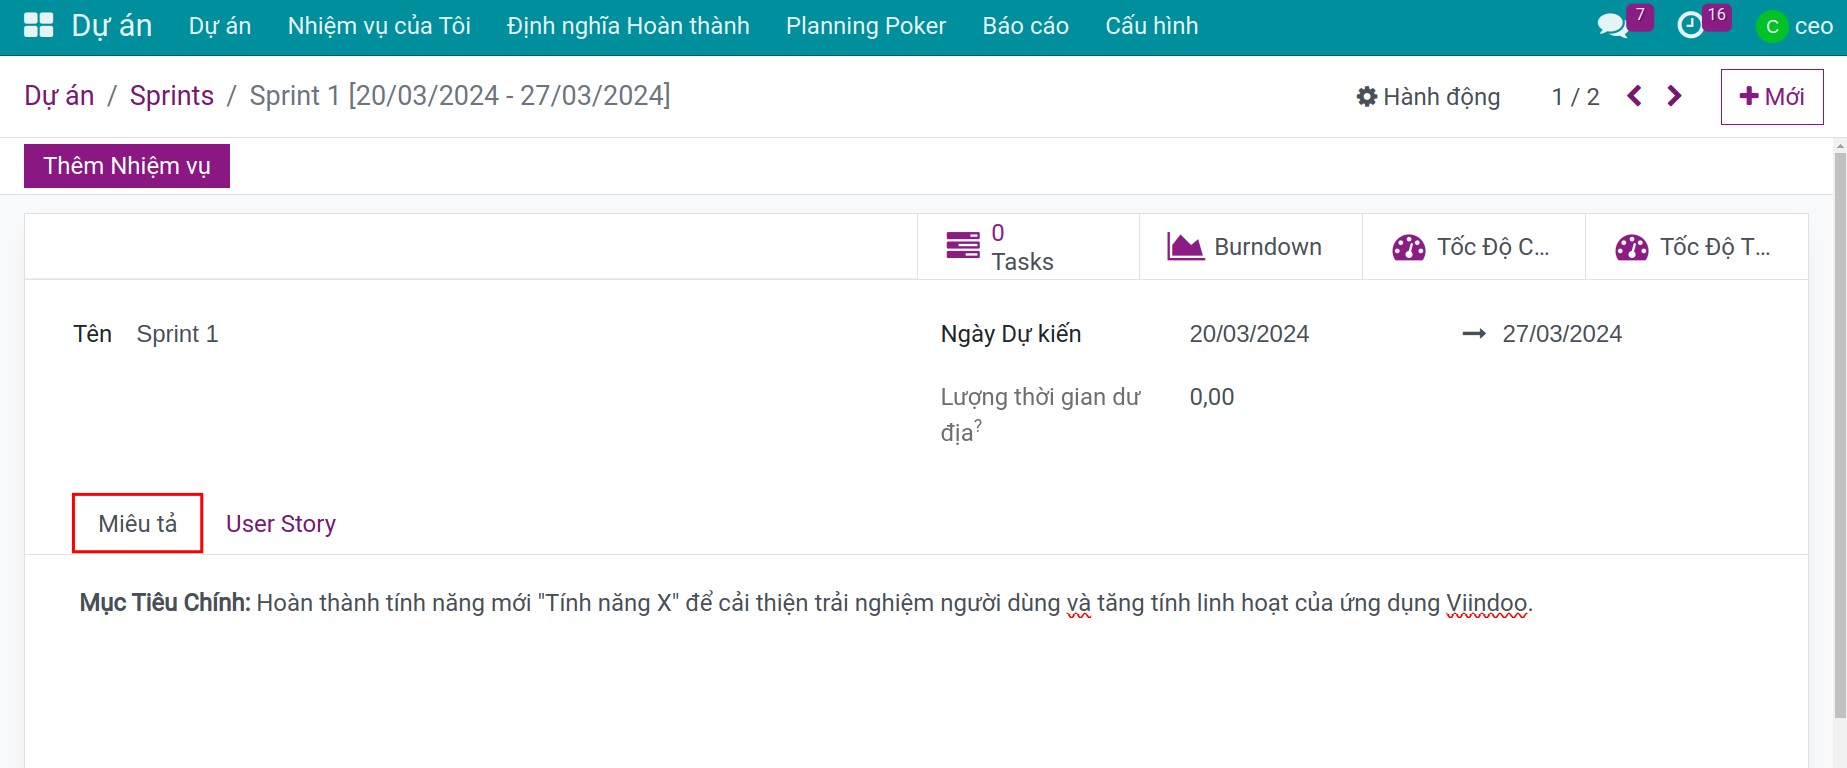Go to previous record with left chevron
Viewport: 1847px width, 768px height.
coord(1635,96)
